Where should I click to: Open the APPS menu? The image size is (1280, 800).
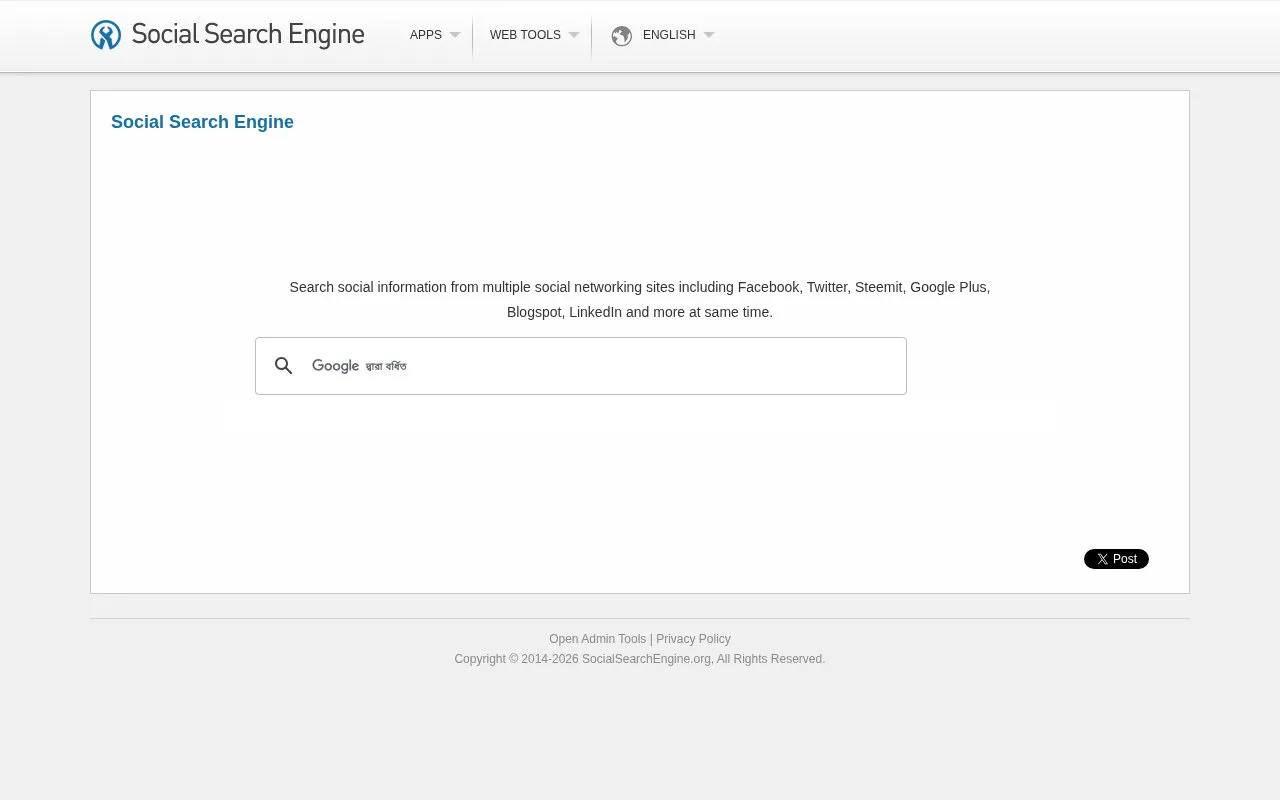426,35
